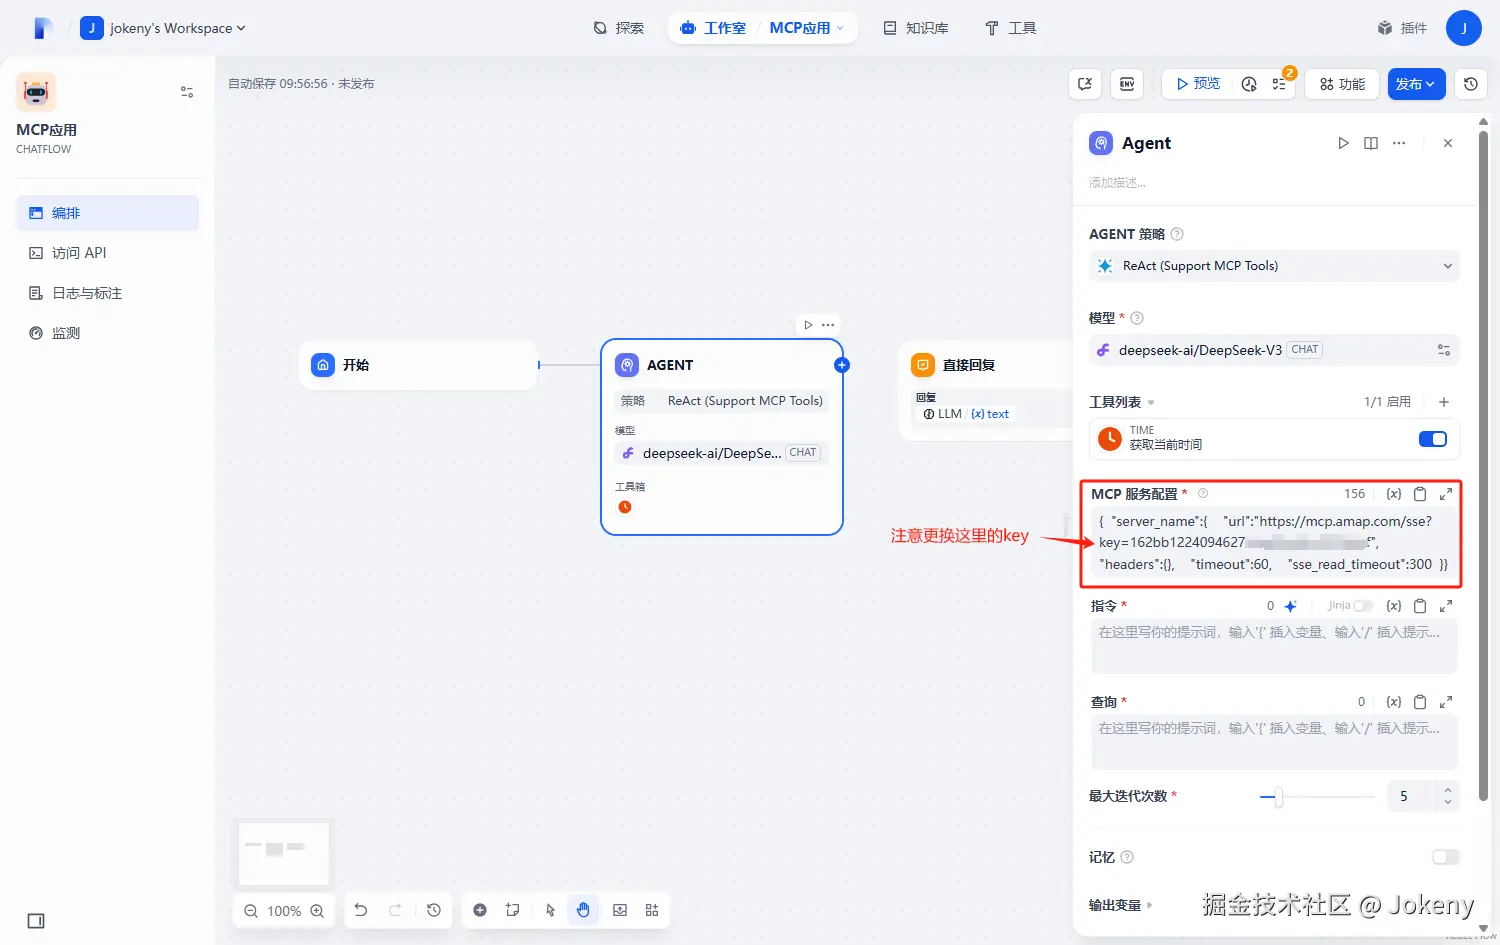Viewport: 1500px width, 945px height.
Task: Open the app settings sliders icon beside the MCP应用 avatar
Action: (187, 92)
